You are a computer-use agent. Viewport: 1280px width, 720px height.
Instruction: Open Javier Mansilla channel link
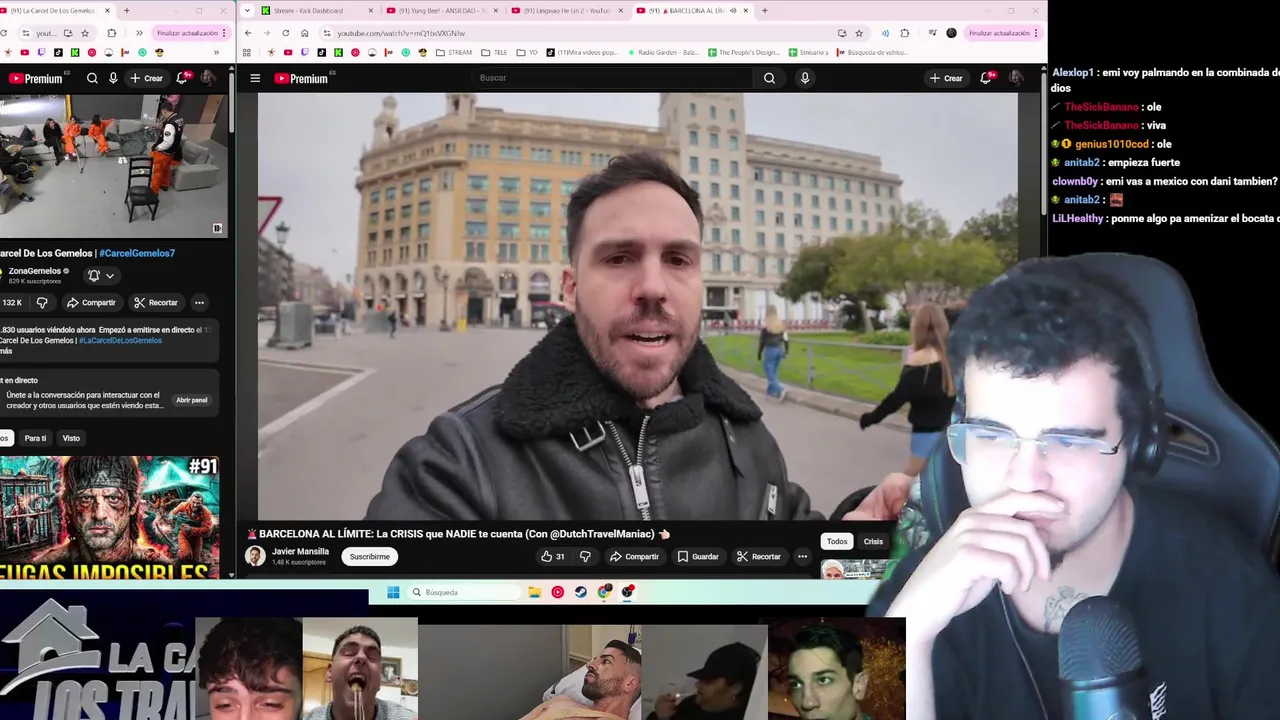click(300, 551)
